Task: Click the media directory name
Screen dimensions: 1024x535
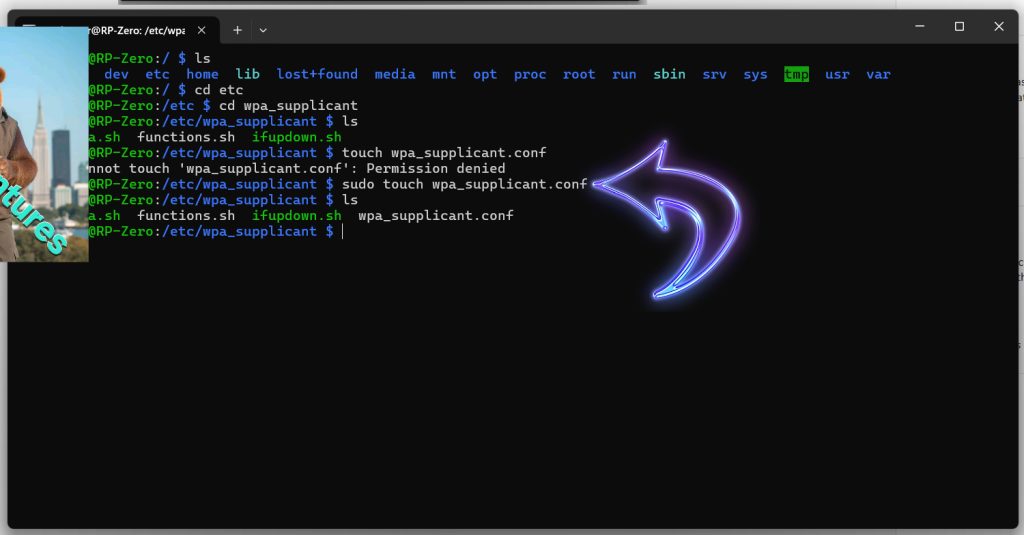Action: [x=395, y=74]
